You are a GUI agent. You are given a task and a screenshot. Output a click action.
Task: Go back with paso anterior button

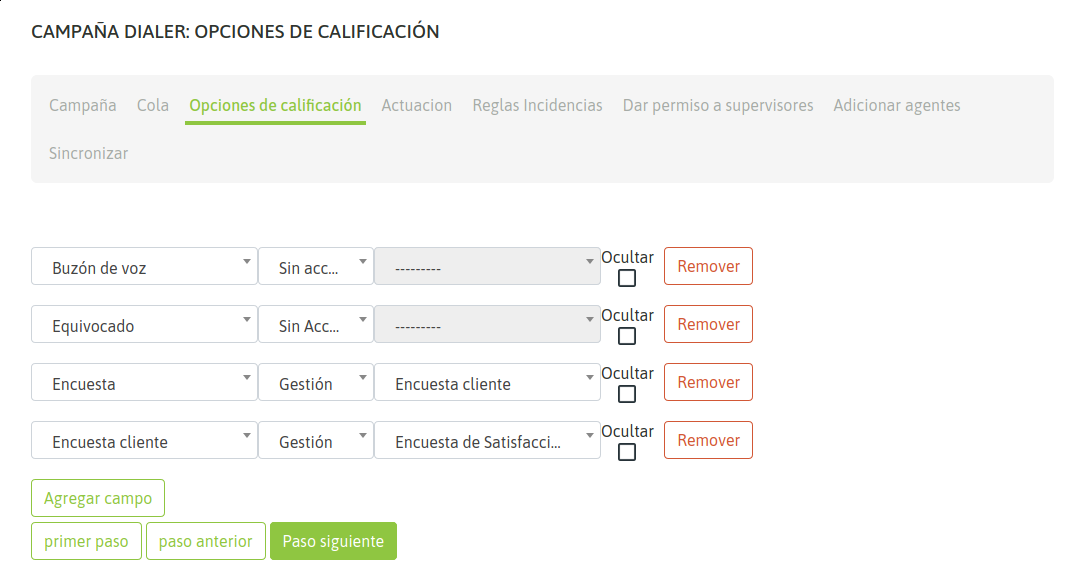(x=206, y=541)
